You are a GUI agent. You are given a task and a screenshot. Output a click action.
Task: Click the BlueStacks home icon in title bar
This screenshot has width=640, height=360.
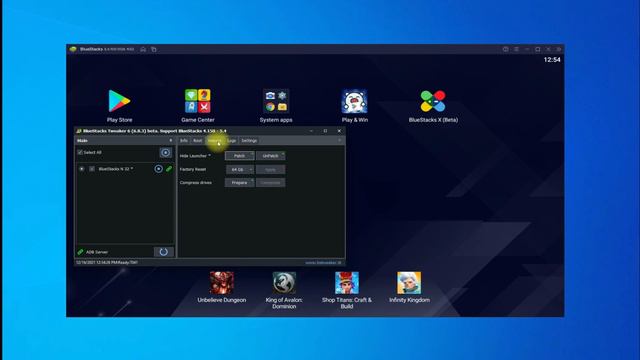[143, 49]
